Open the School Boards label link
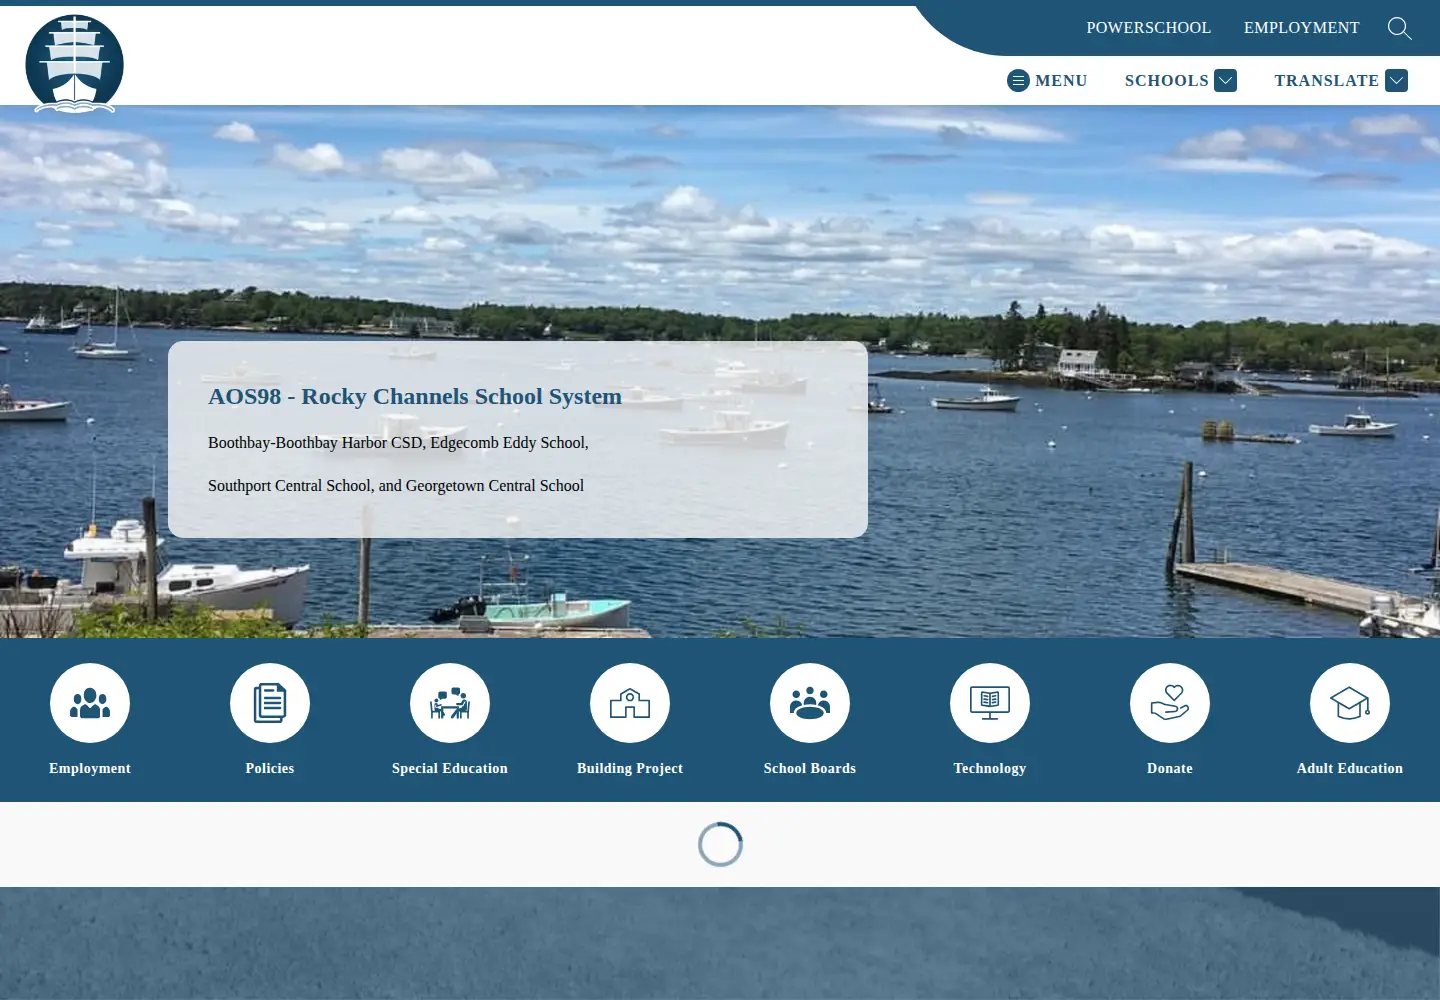Screen dimensions: 1440x1000 (x=810, y=768)
